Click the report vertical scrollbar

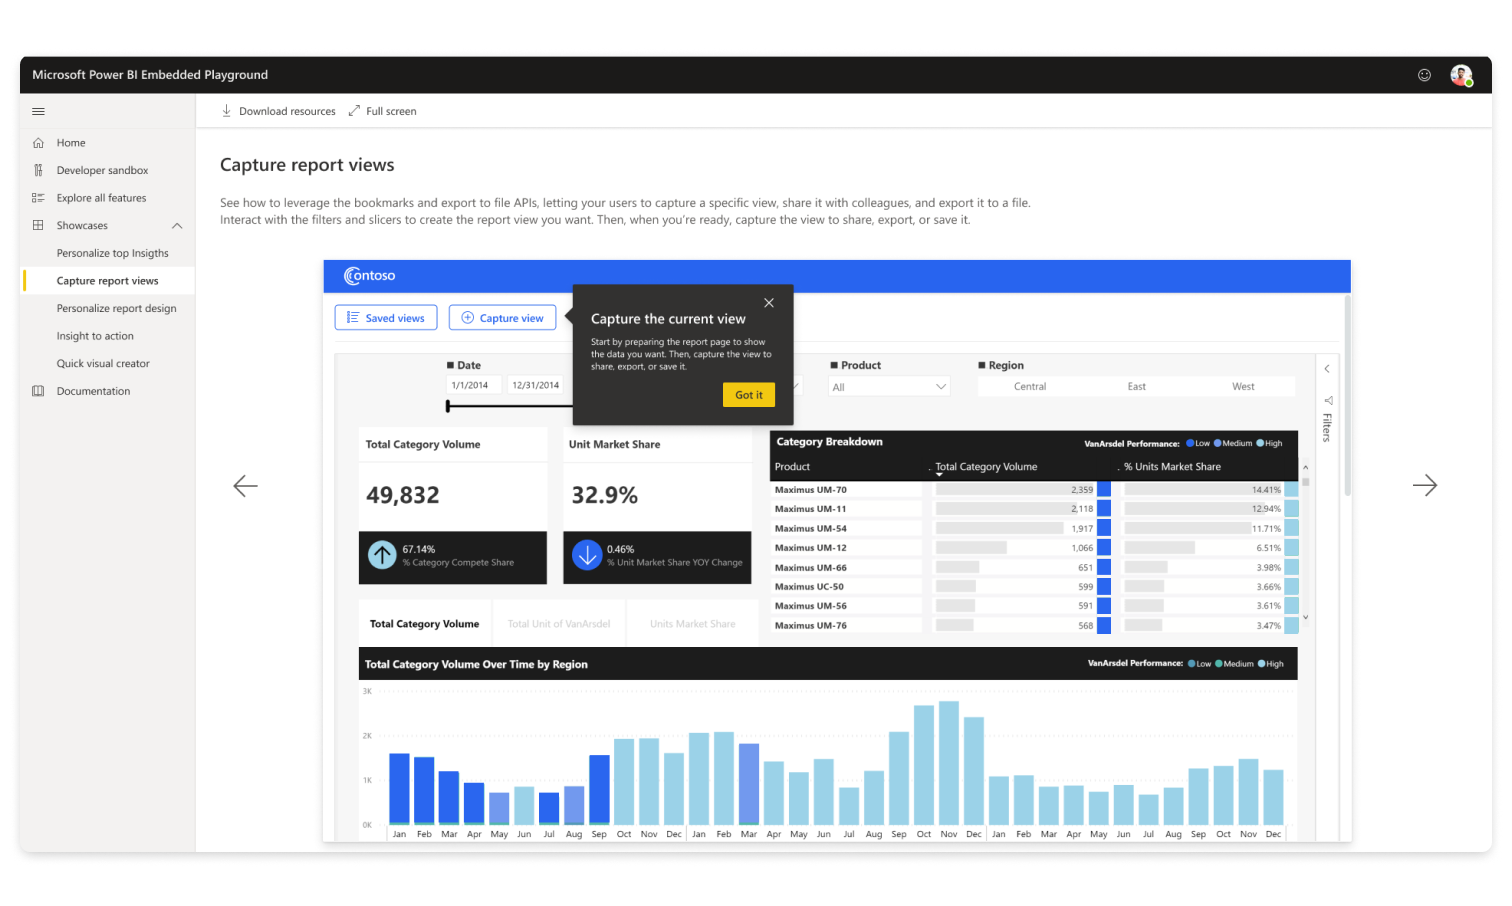(x=1347, y=395)
